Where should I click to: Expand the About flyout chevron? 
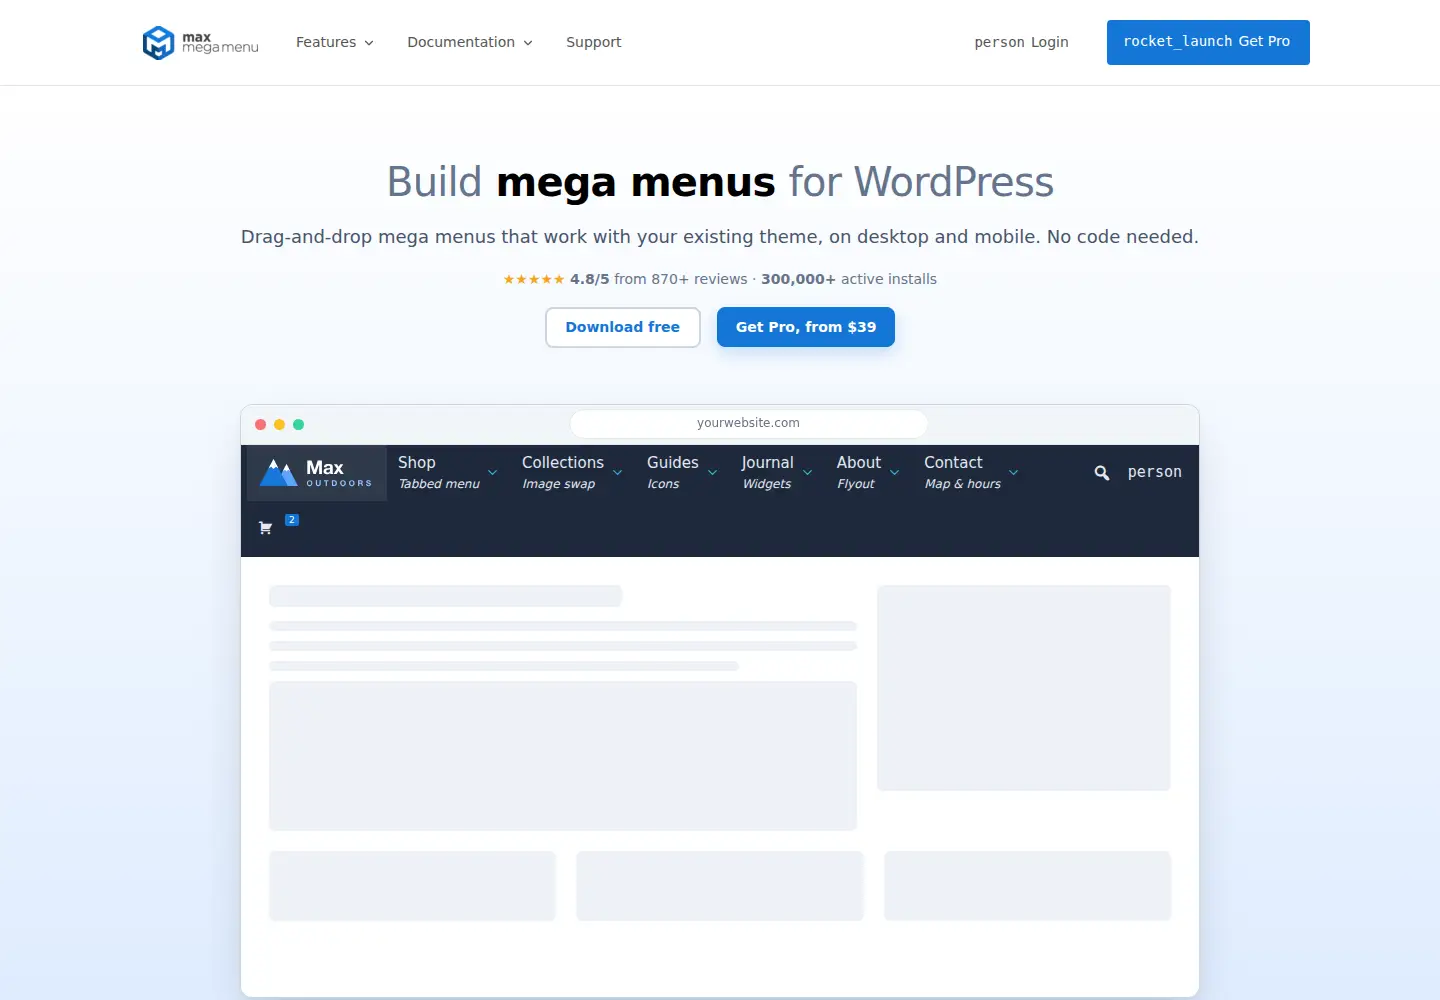coord(894,473)
